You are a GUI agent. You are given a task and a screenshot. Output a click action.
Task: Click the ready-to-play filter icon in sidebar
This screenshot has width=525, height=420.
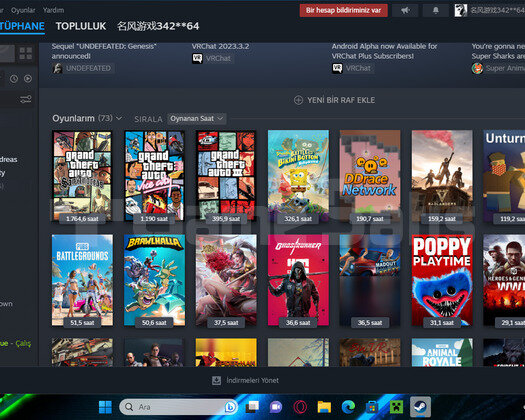click(x=28, y=79)
